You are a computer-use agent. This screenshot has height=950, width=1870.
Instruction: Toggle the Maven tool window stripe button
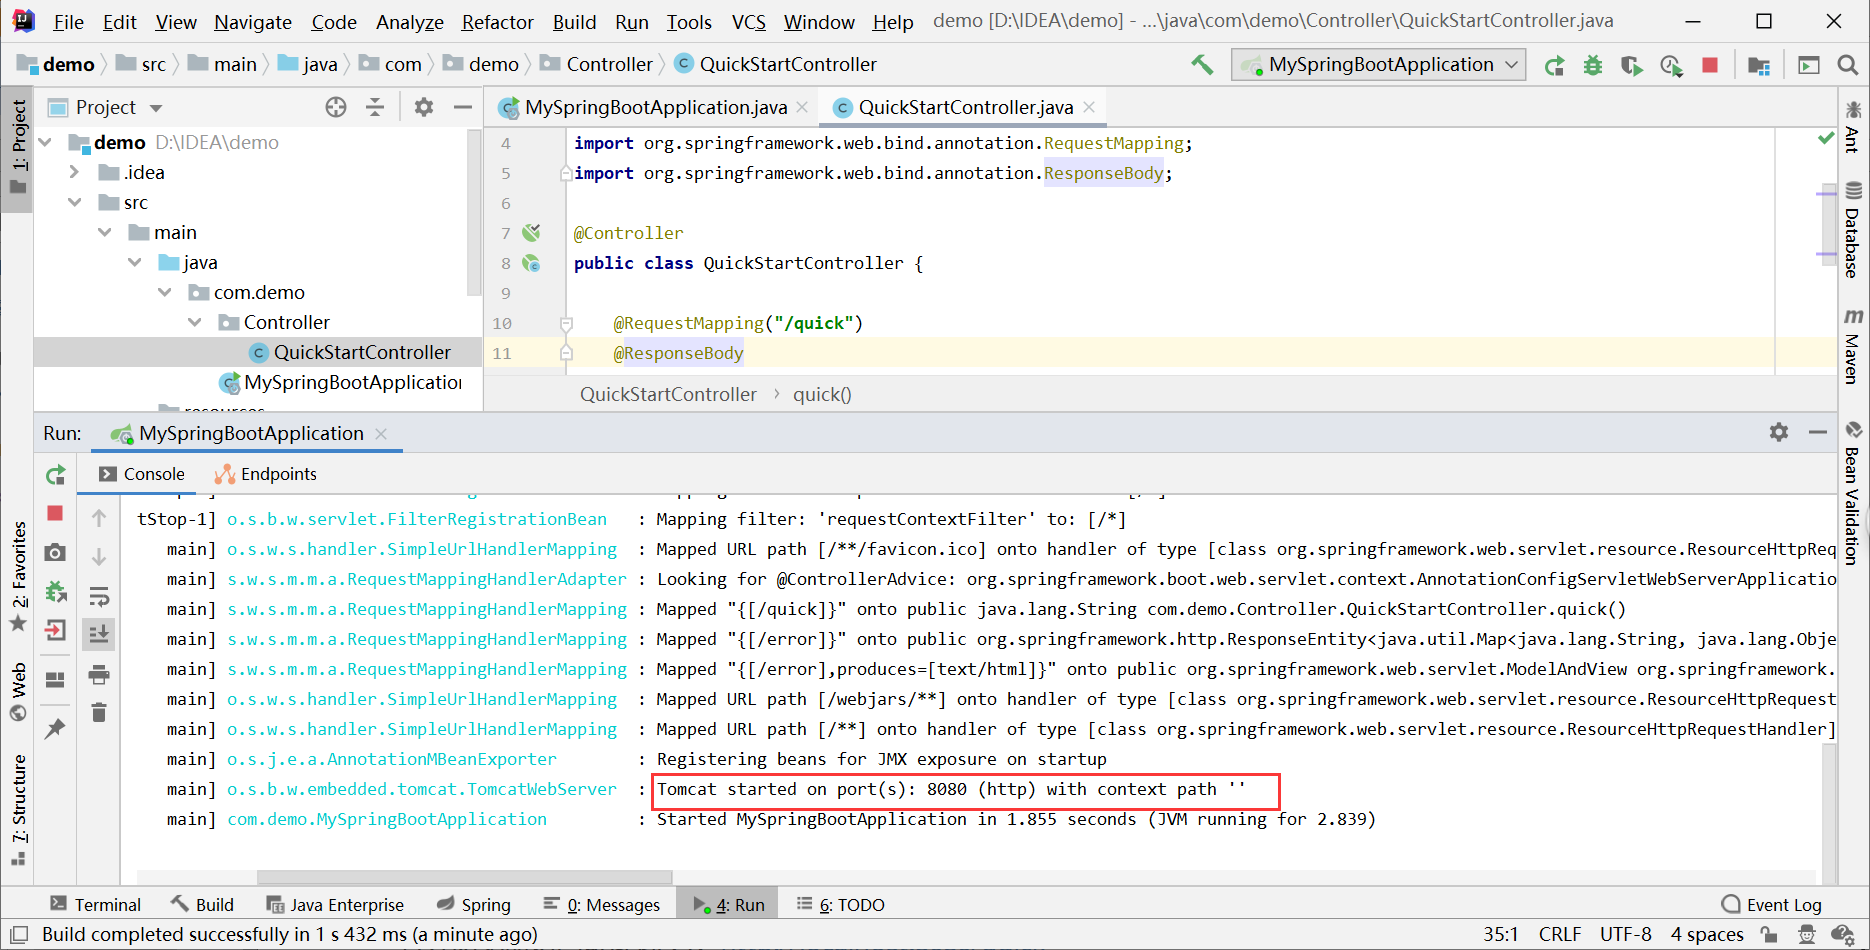(x=1853, y=346)
